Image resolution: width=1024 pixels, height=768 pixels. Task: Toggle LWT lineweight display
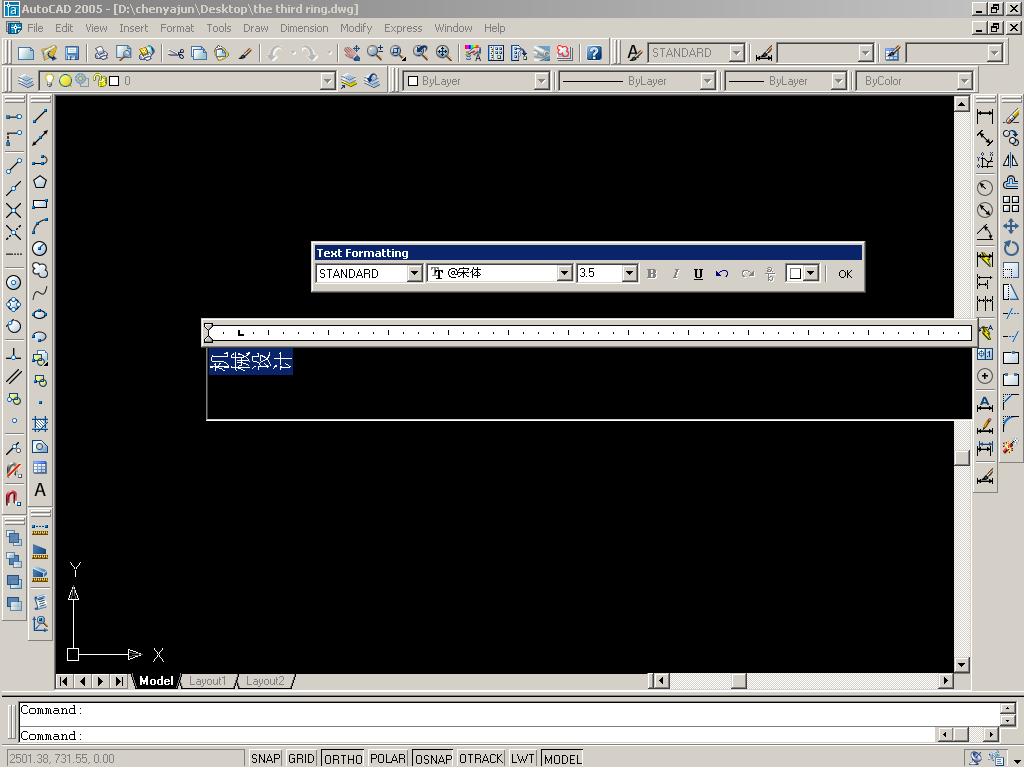click(x=522, y=759)
